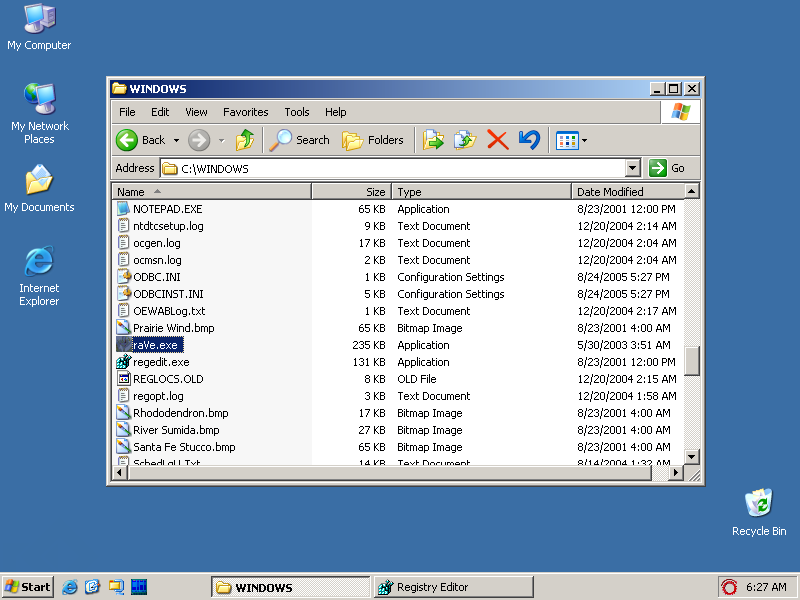Click the 235 KB size of raVe.exe

point(368,345)
